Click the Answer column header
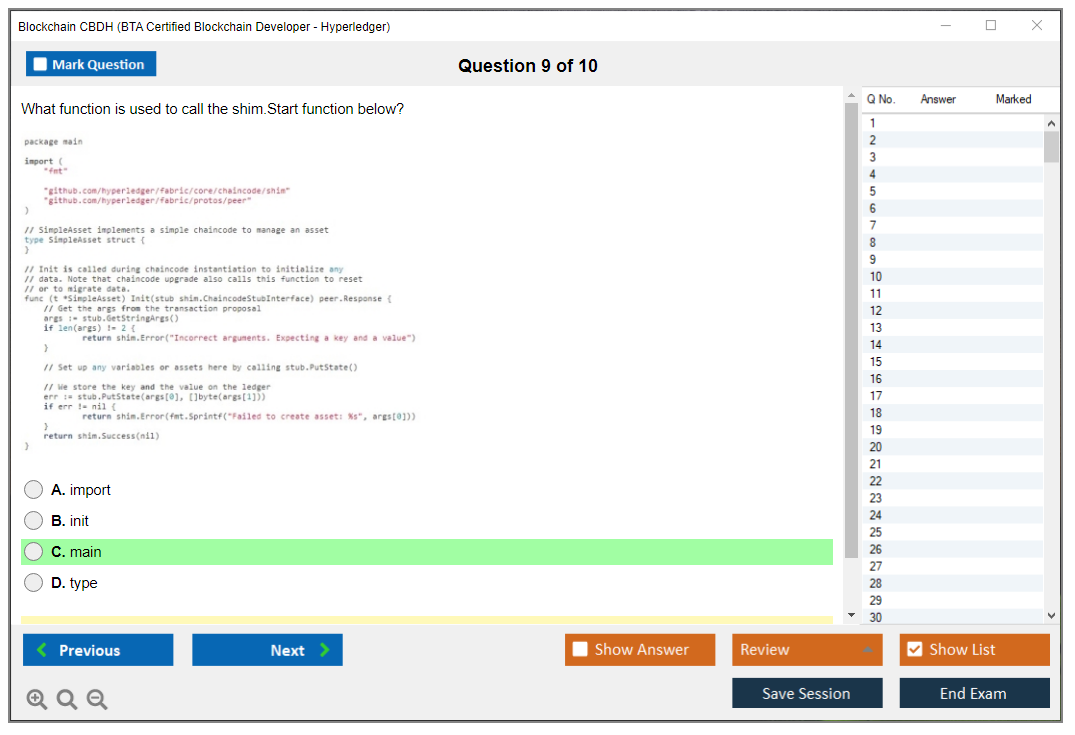Viewport: 1075px width, 735px height. [938, 99]
